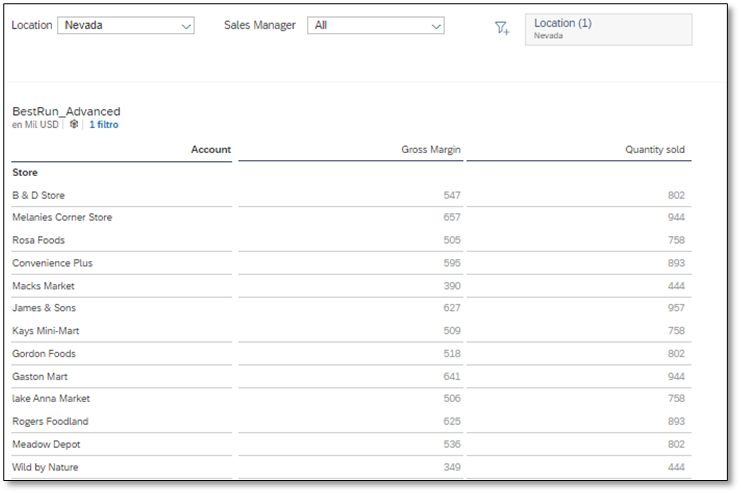Click the model icon beside 'en Mil USD'
This screenshot has width=741, height=493.
coord(74,124)
